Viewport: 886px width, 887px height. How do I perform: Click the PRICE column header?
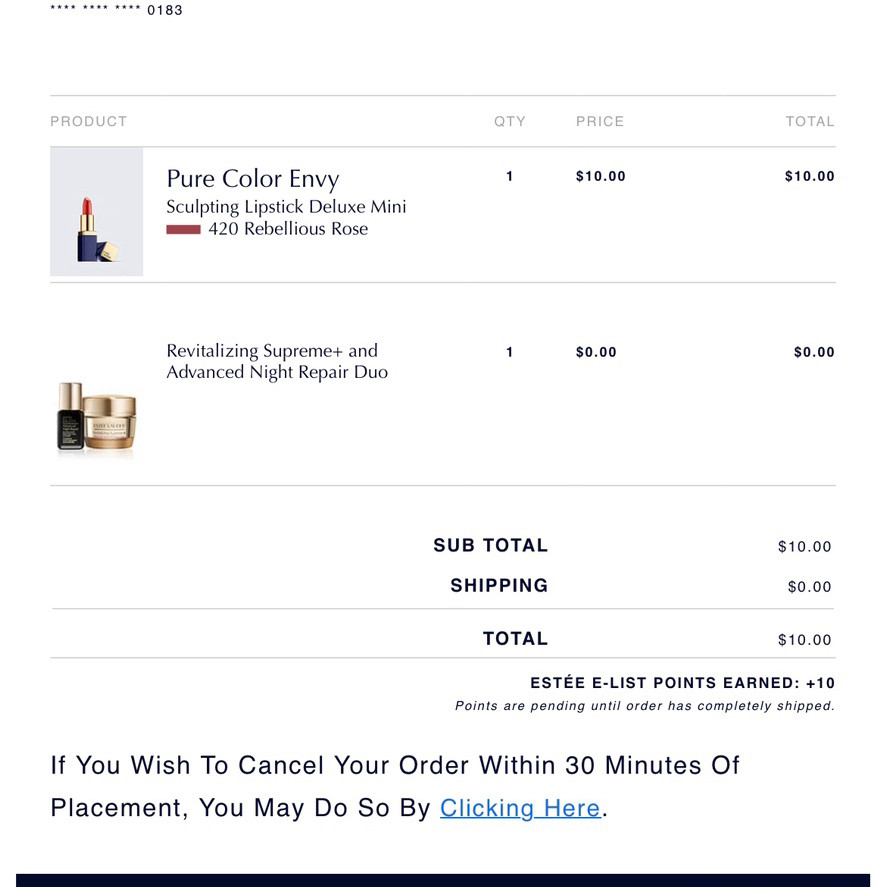pos(600,122)
